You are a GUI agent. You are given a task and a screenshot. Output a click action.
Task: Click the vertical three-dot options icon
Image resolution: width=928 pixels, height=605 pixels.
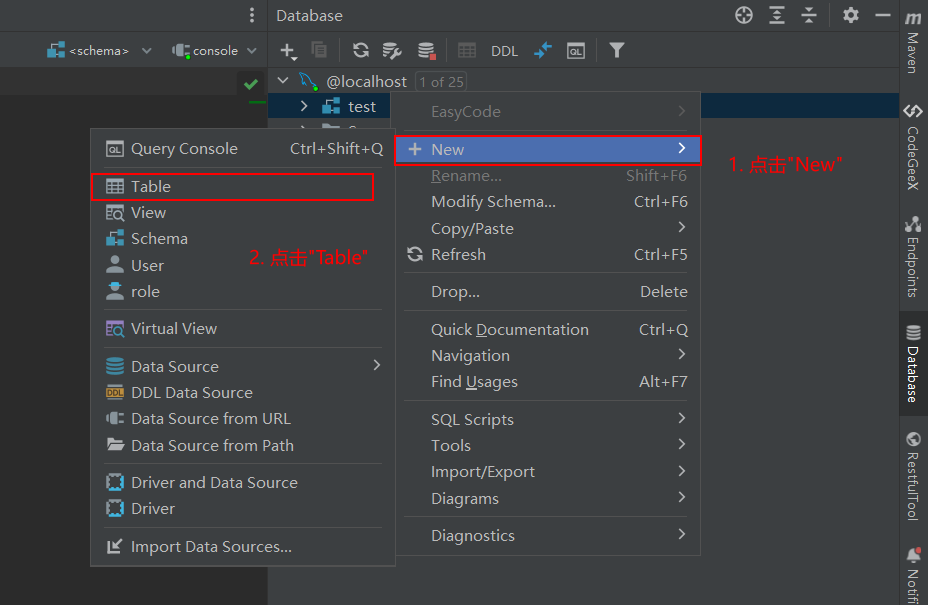[x=252, y=15]
